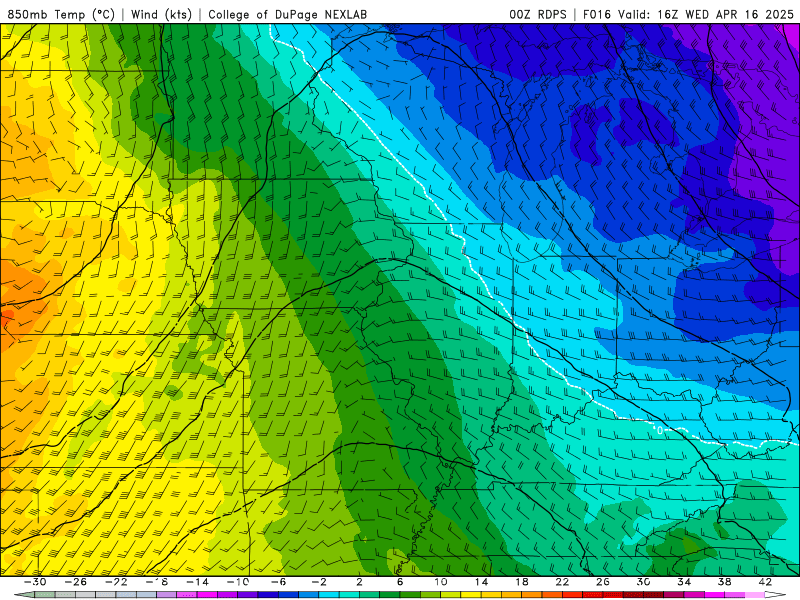This screenshot has height=600, width=800.
Task: Click the '42' colorbar tick label
Action: (765, 582)
